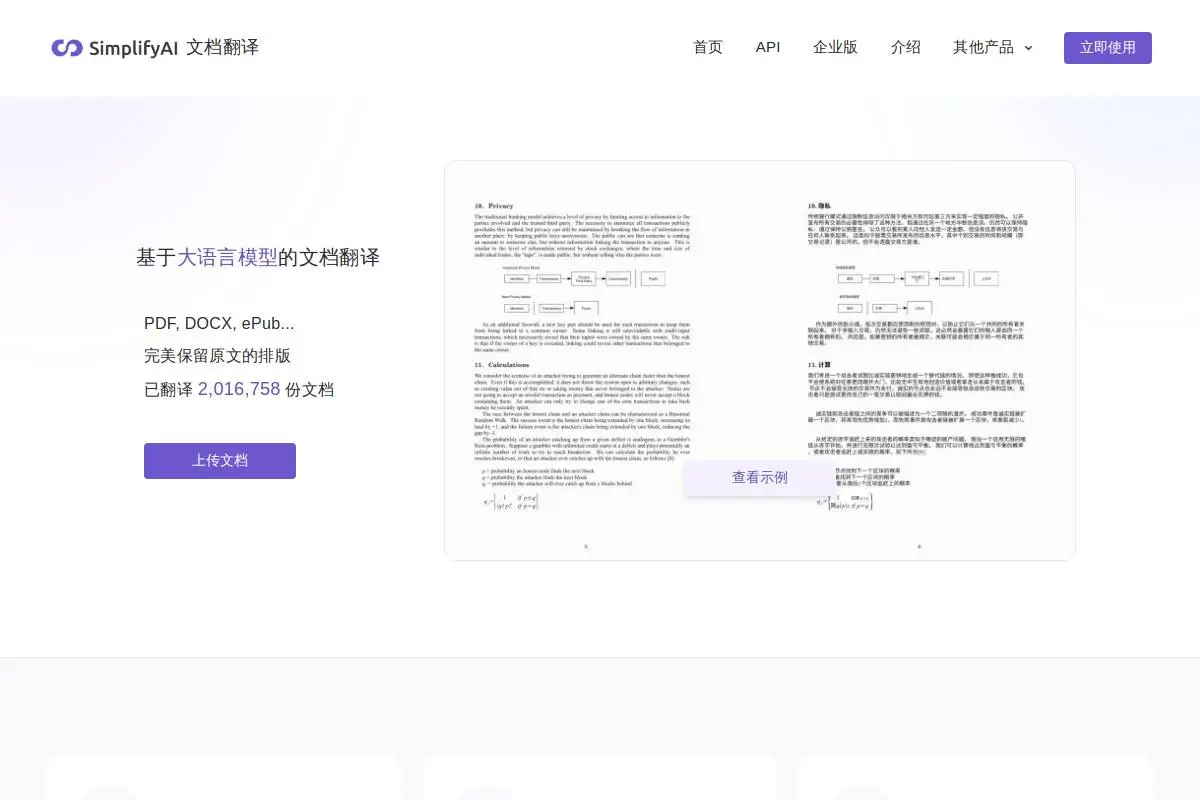Expand the 其他产品 dropdown
Viewport: 1200px width, 800px height.
993,47
